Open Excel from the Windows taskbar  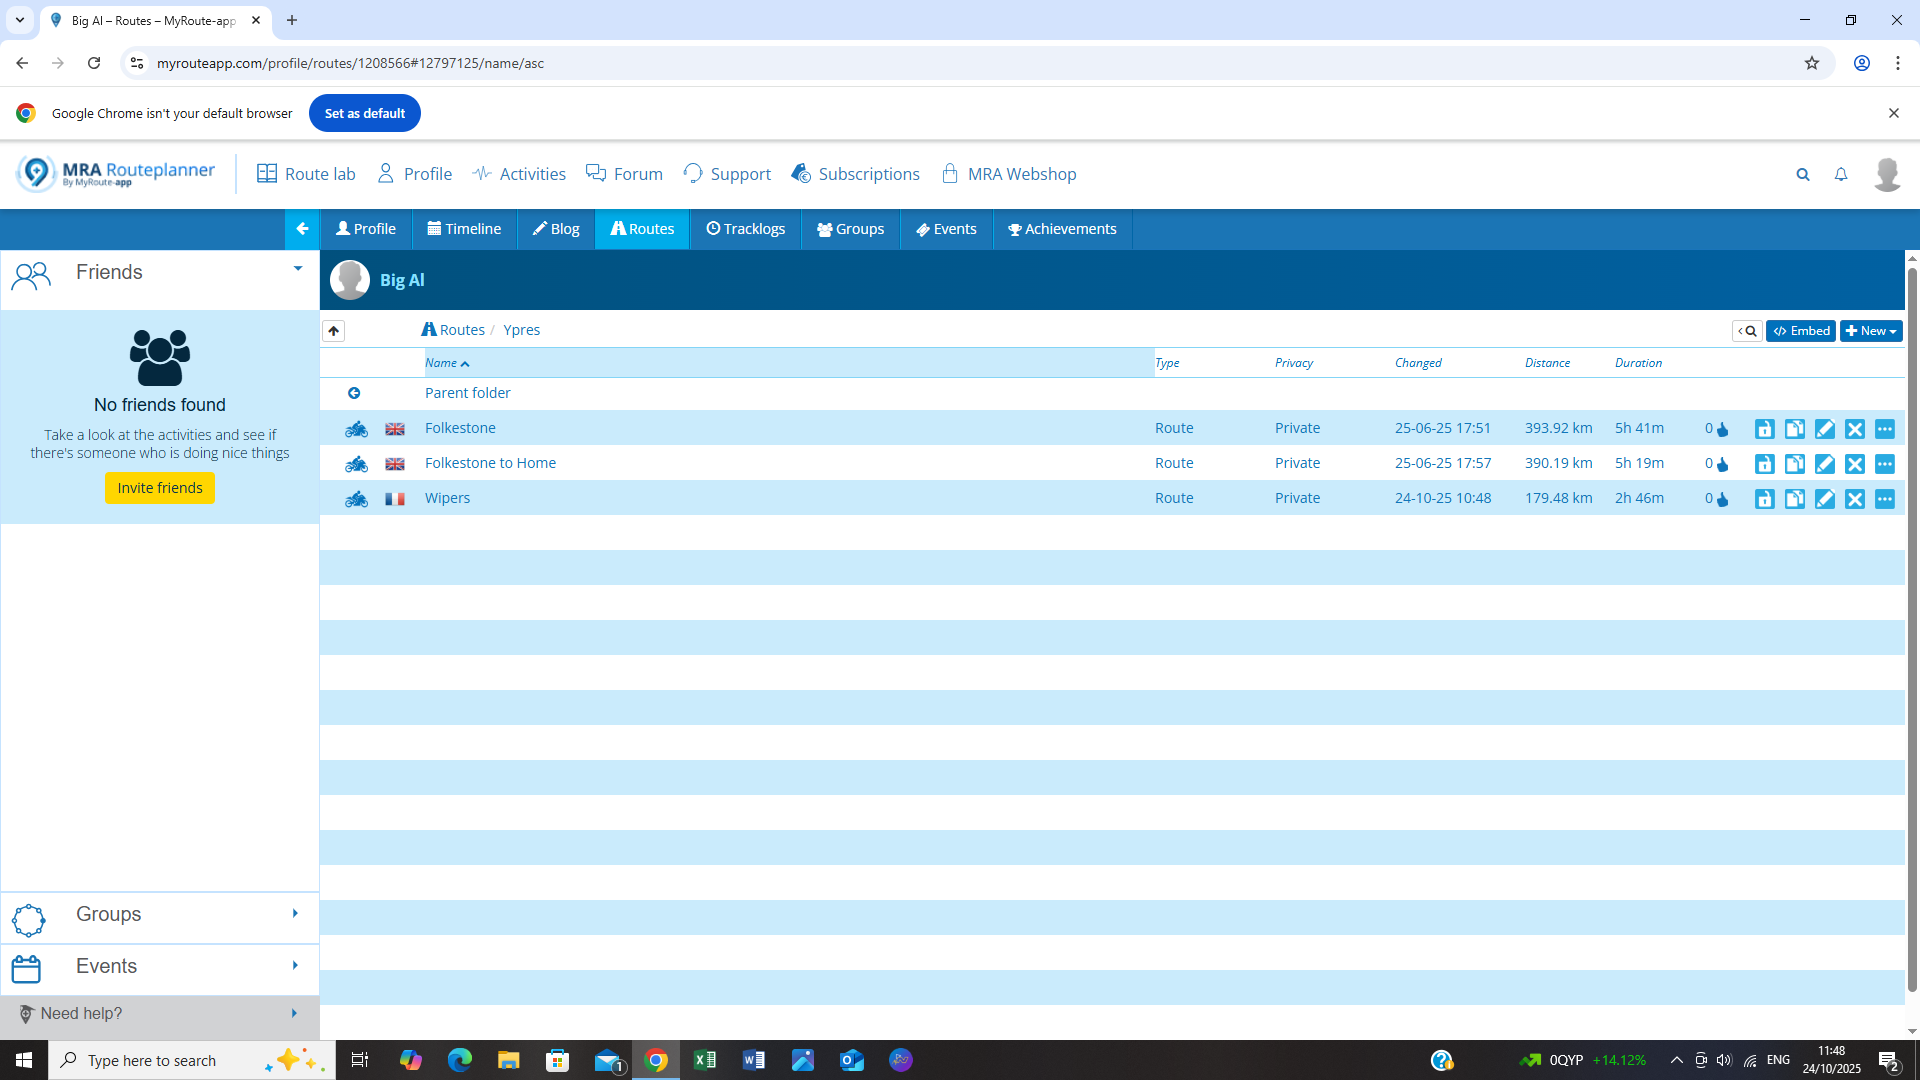pos(704,1060)
